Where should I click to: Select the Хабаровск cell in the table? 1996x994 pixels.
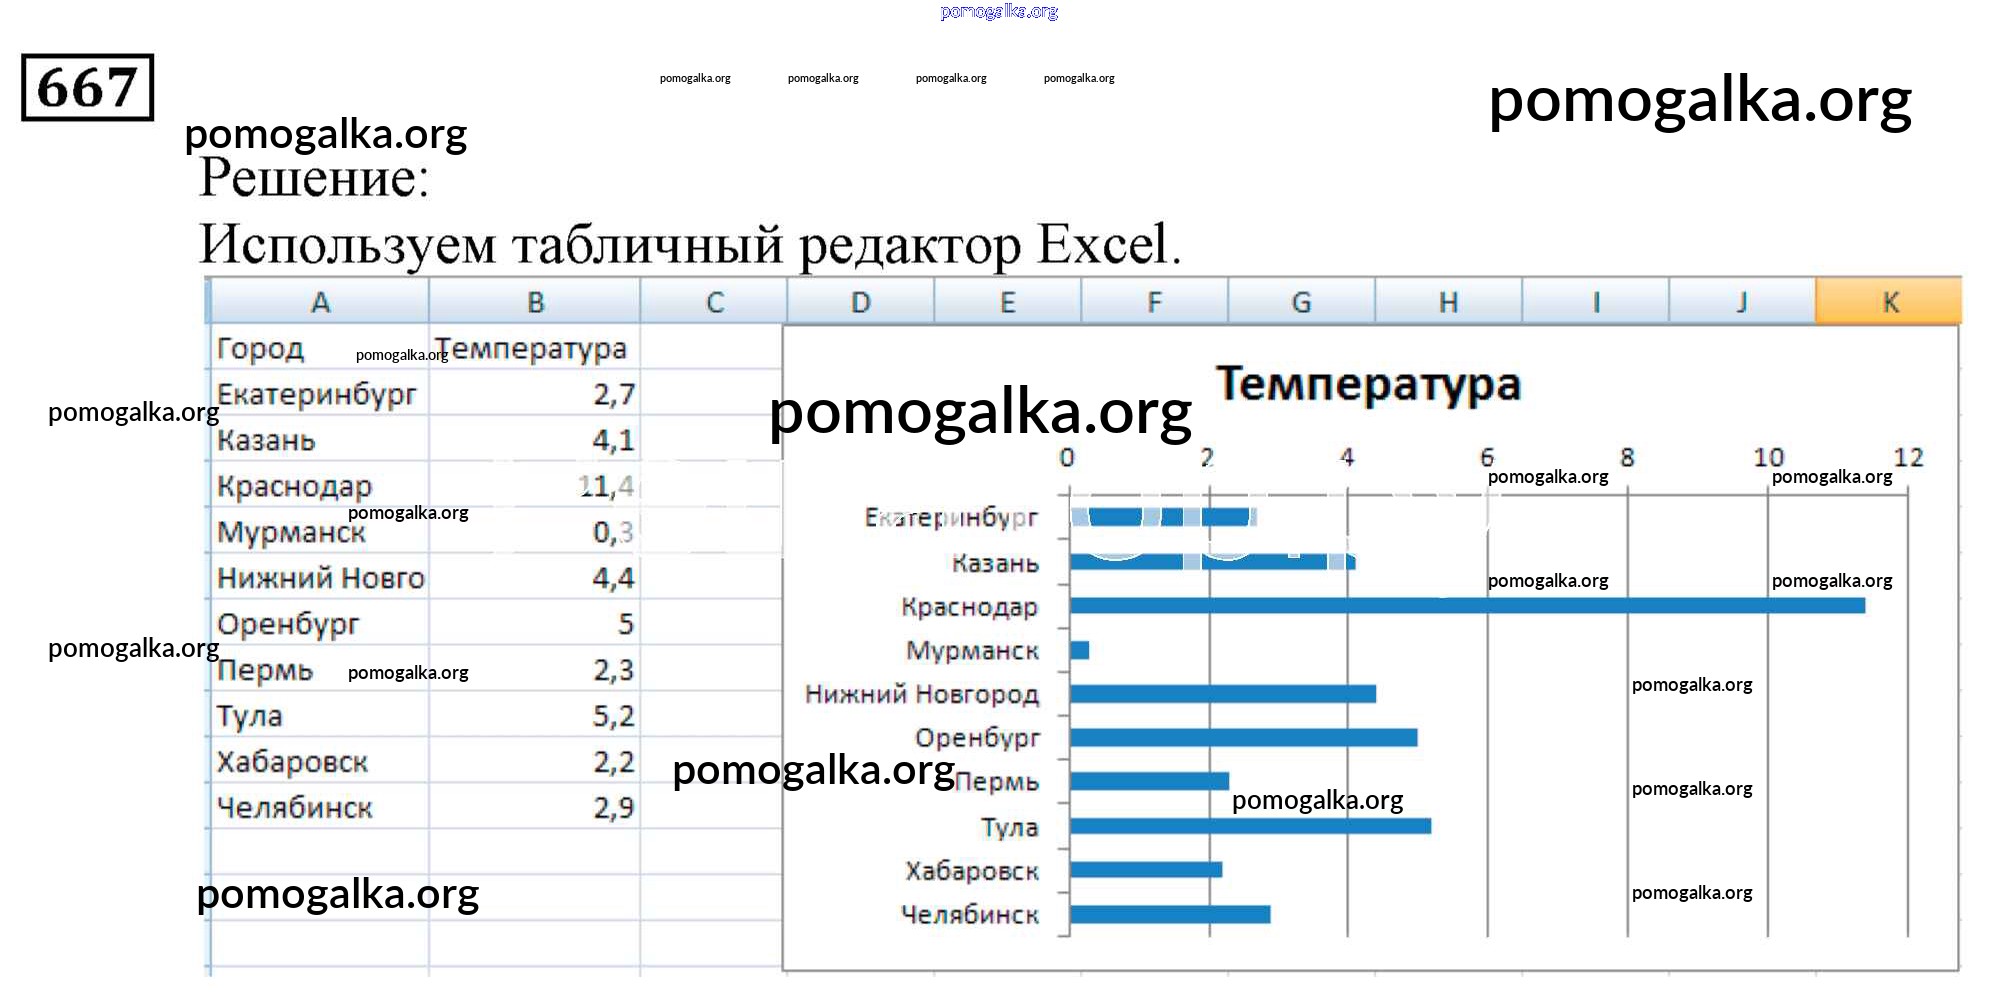(292, 762)
